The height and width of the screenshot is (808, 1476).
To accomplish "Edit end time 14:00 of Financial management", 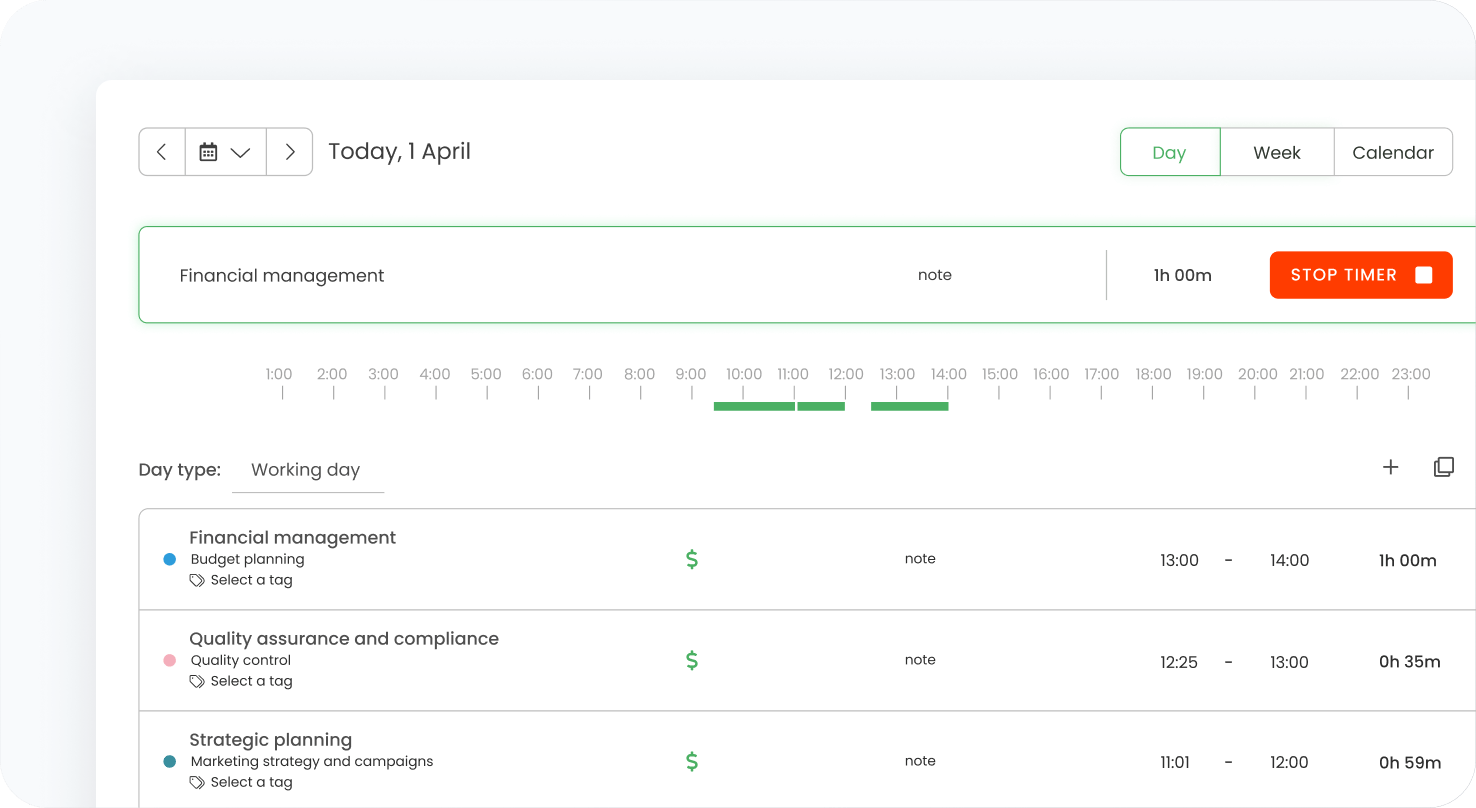I will tap(1289, 561).
